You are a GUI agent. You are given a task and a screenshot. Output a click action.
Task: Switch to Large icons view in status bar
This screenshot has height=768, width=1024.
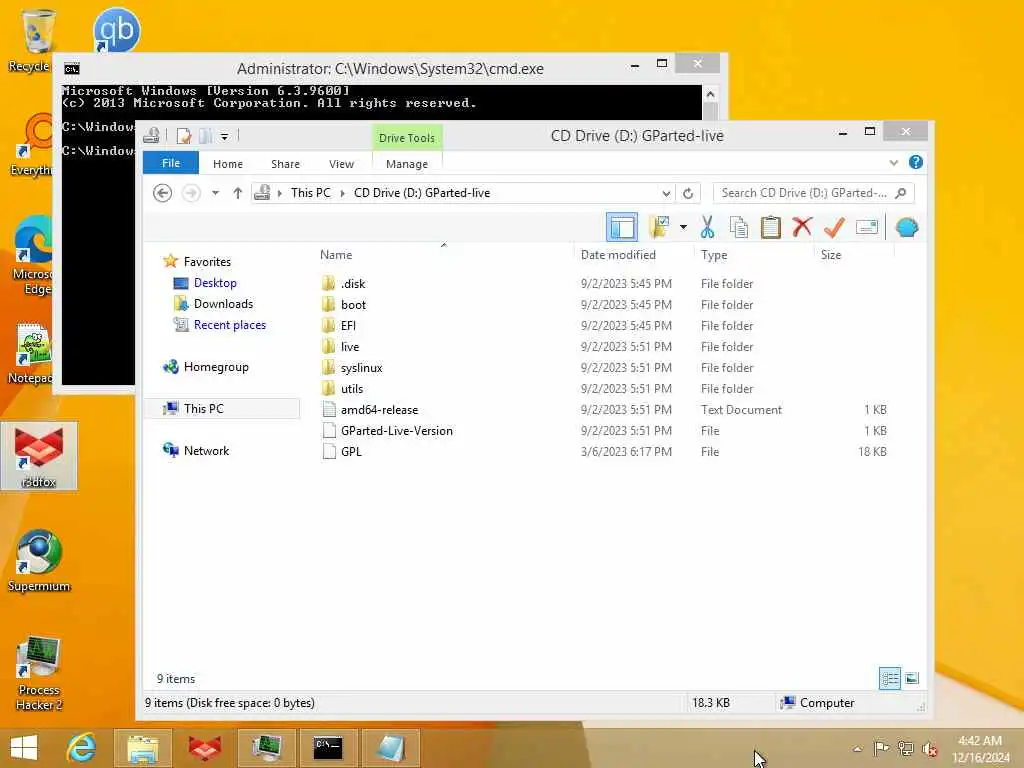click(x=912, y=679)
